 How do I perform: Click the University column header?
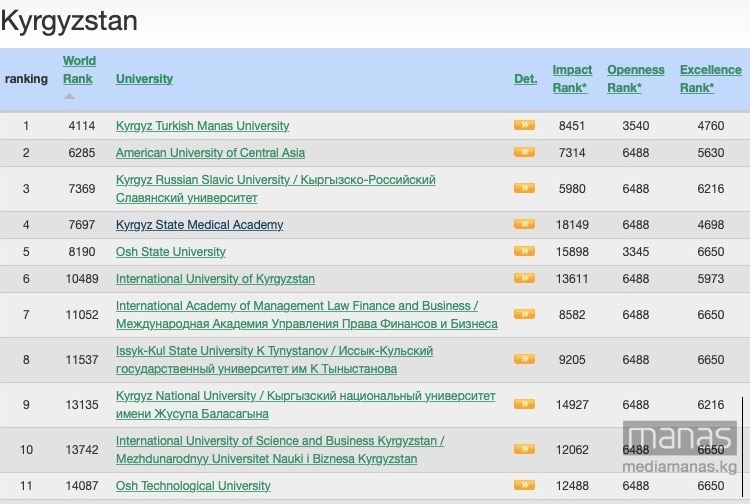pos(144,79)
